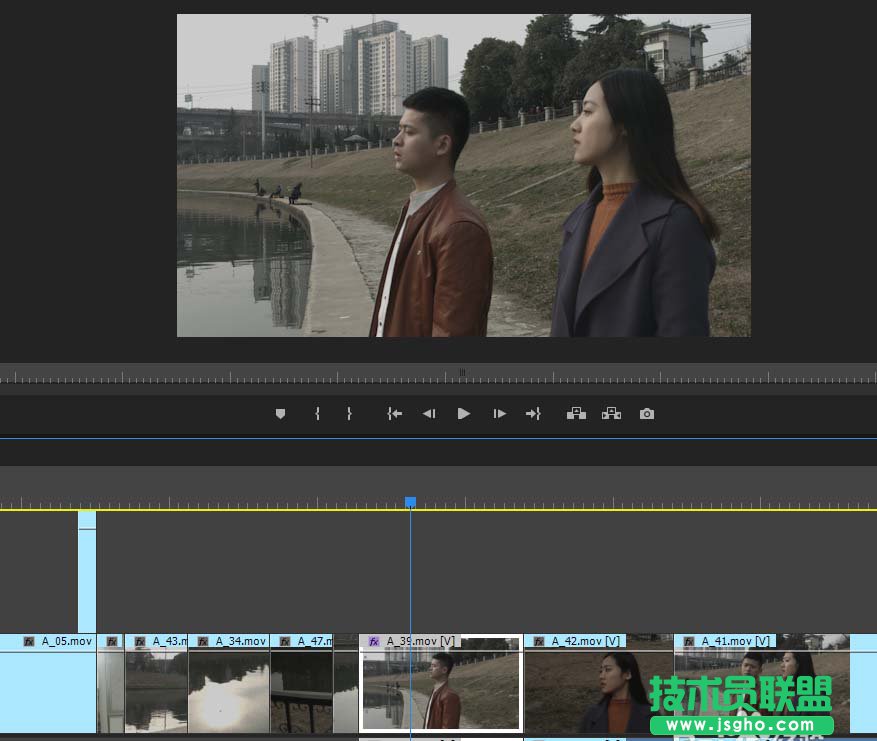
Task: Add a marker at the current frame
Action: coord(280,413)
